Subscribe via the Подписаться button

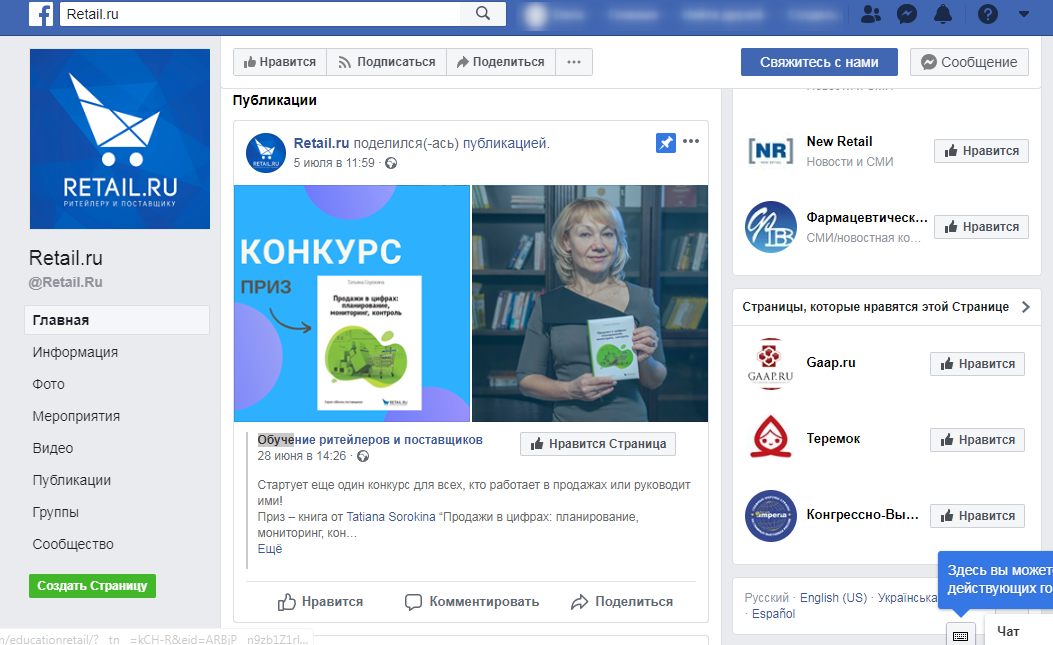(x=387, y=62)
